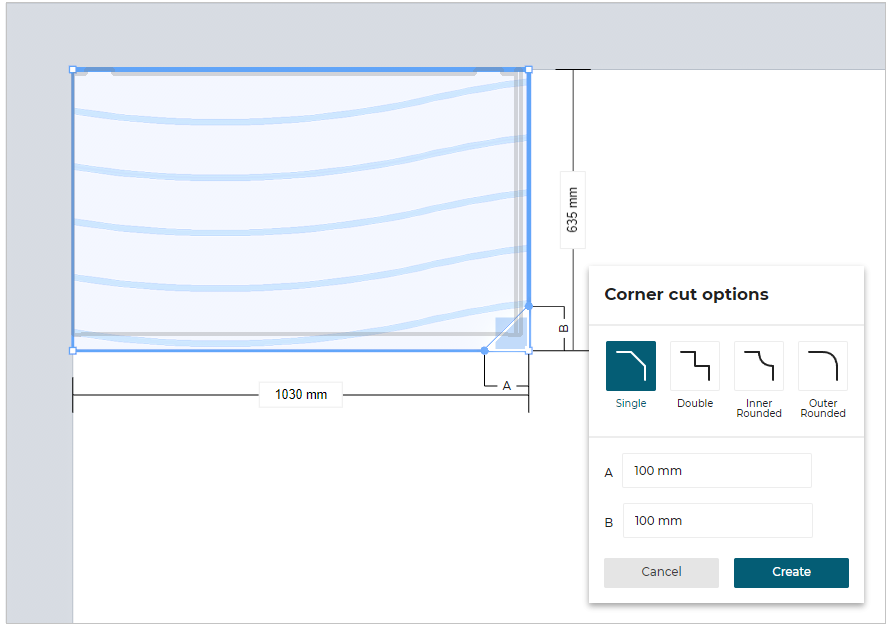Select the Single option as active style
Image resolution: width=888 pixels, height=629 pixels.
click(630, 365)
